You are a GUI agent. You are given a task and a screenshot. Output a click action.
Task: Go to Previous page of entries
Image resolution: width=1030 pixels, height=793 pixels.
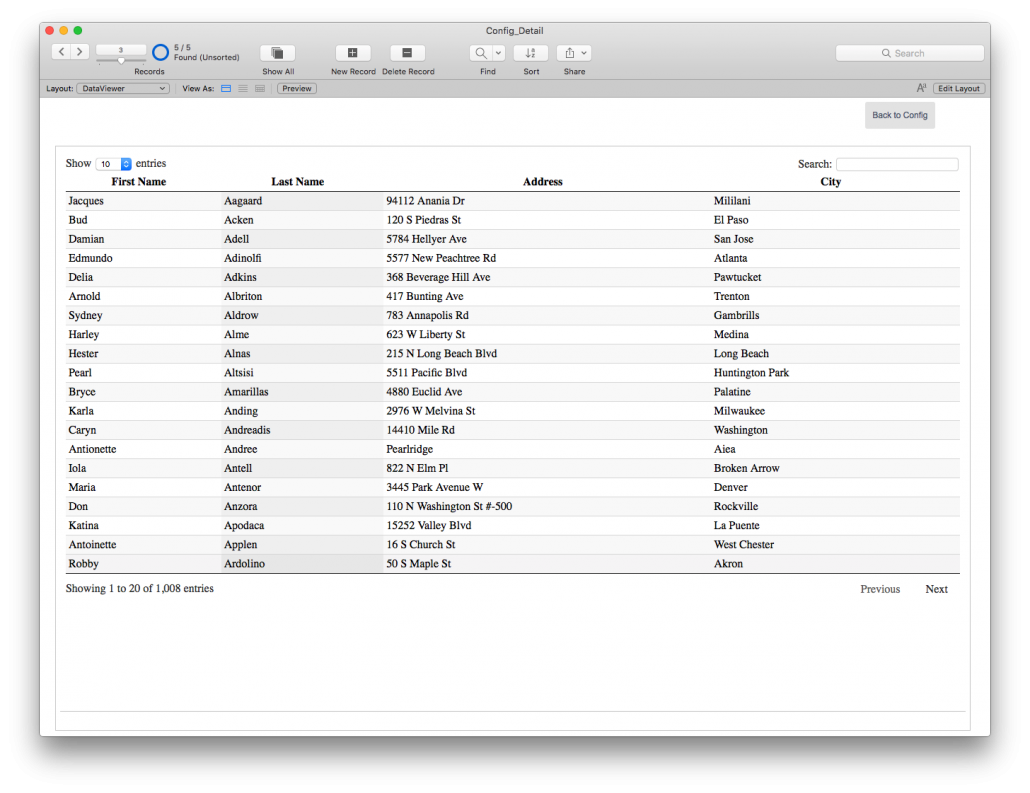[880, 589]
